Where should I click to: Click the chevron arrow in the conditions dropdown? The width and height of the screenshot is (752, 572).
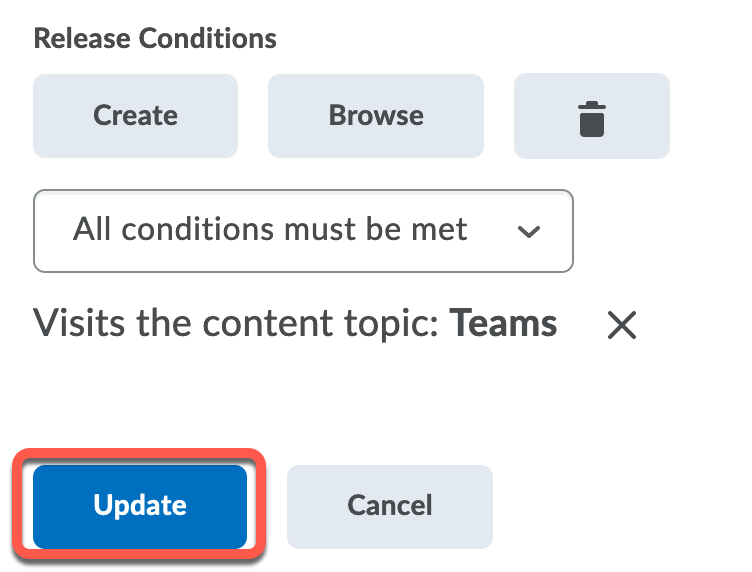528,232
